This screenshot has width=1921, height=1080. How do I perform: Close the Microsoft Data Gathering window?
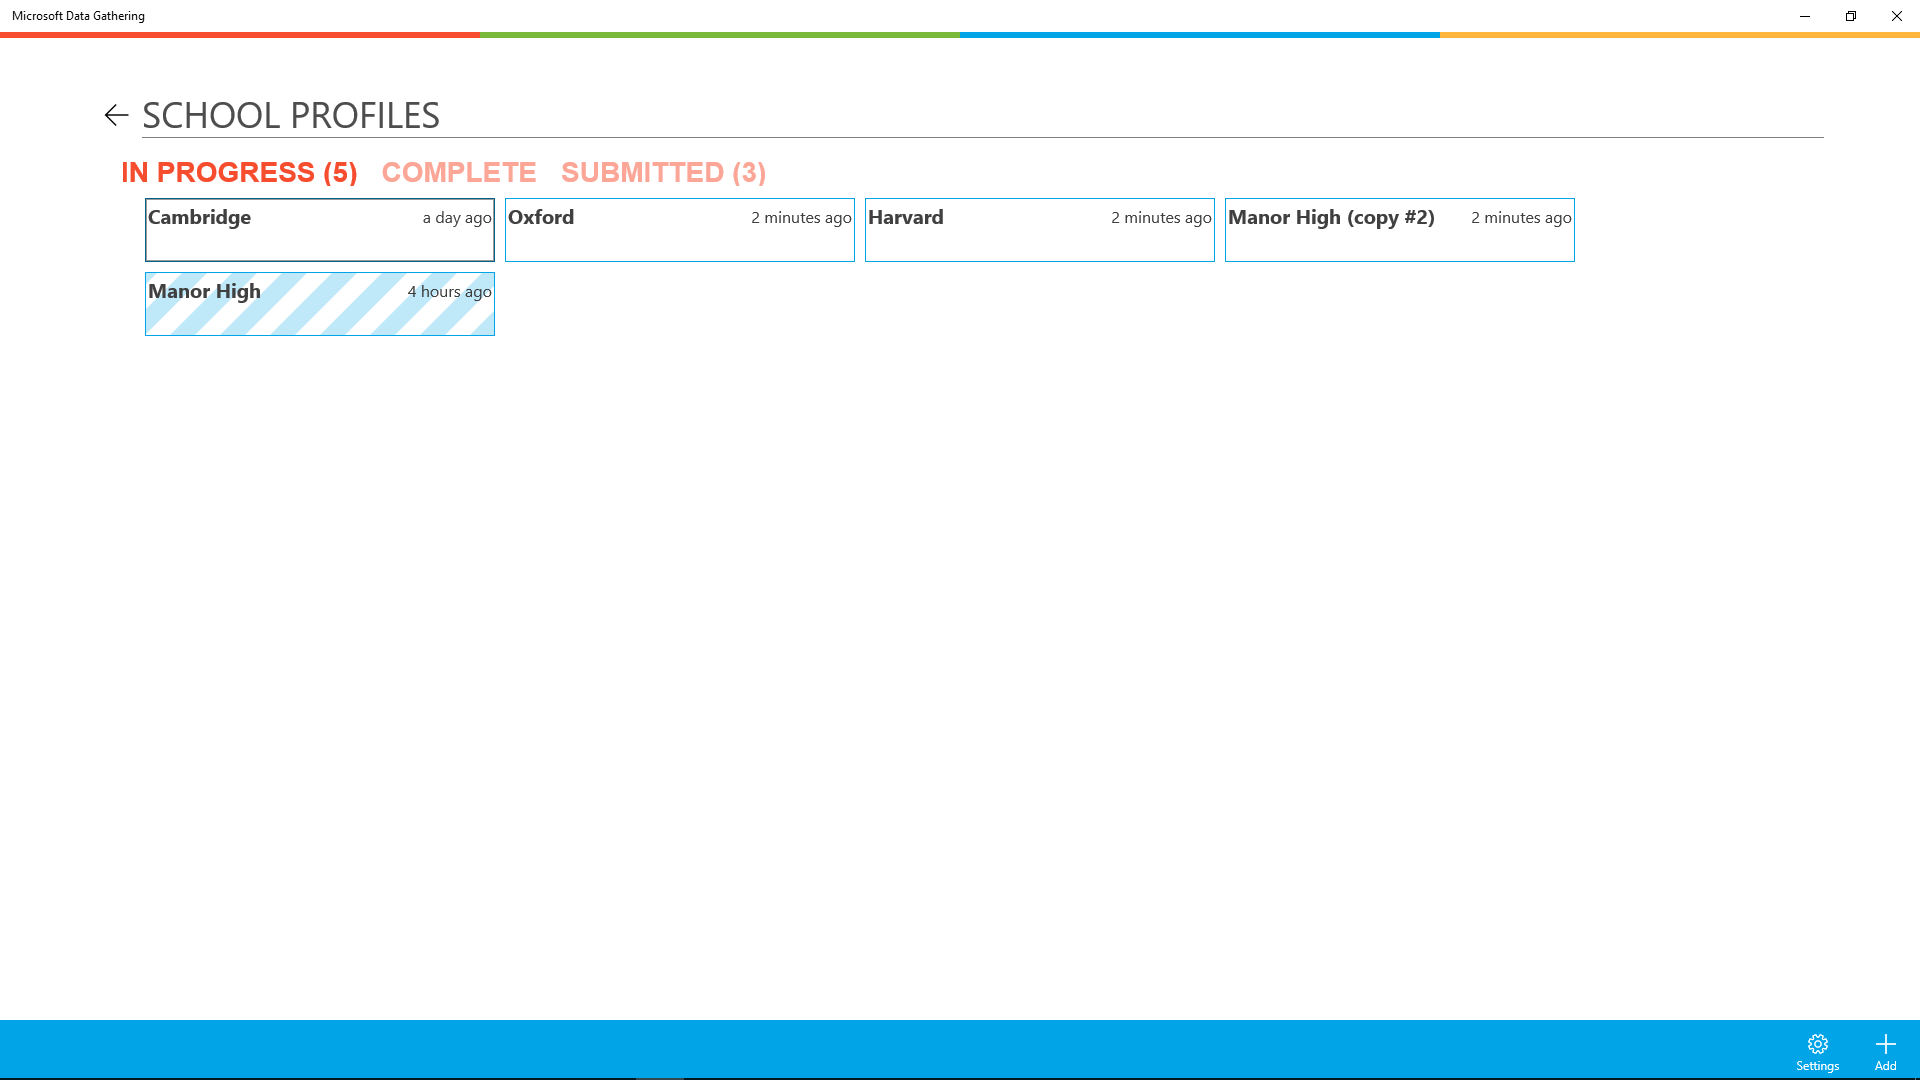pyautogui.click(x=1897, y=16)
